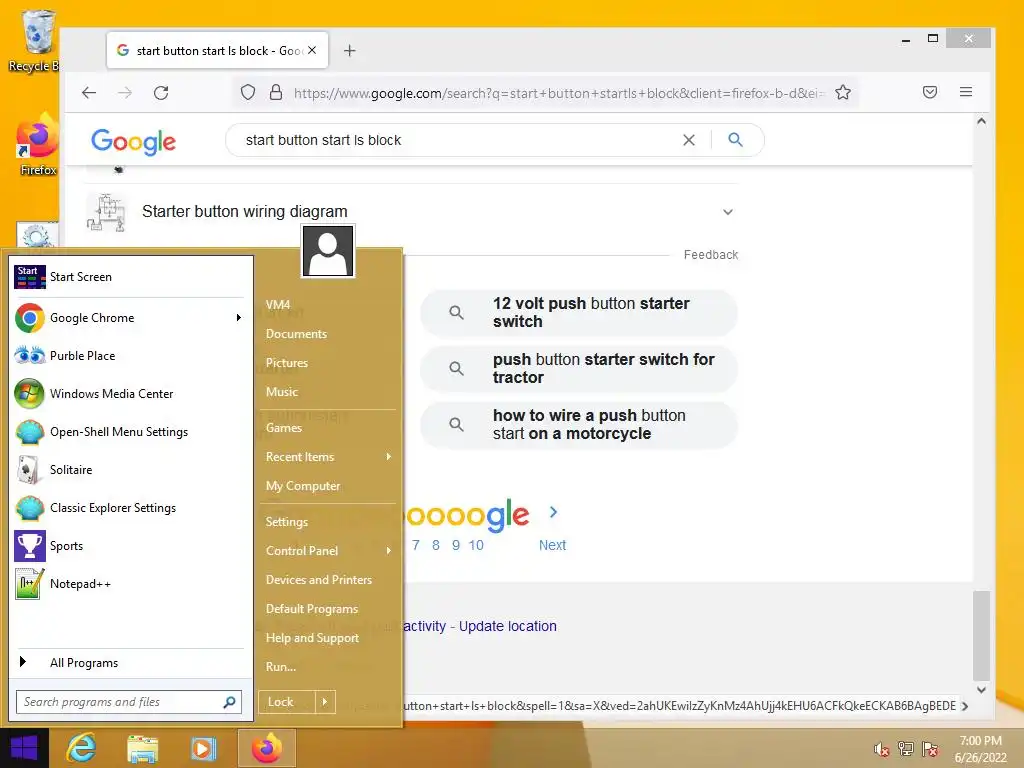Open Settings in start menu
Image resolution: width=1024 pixels, height=768 pixels.
[x=287, y=522]
